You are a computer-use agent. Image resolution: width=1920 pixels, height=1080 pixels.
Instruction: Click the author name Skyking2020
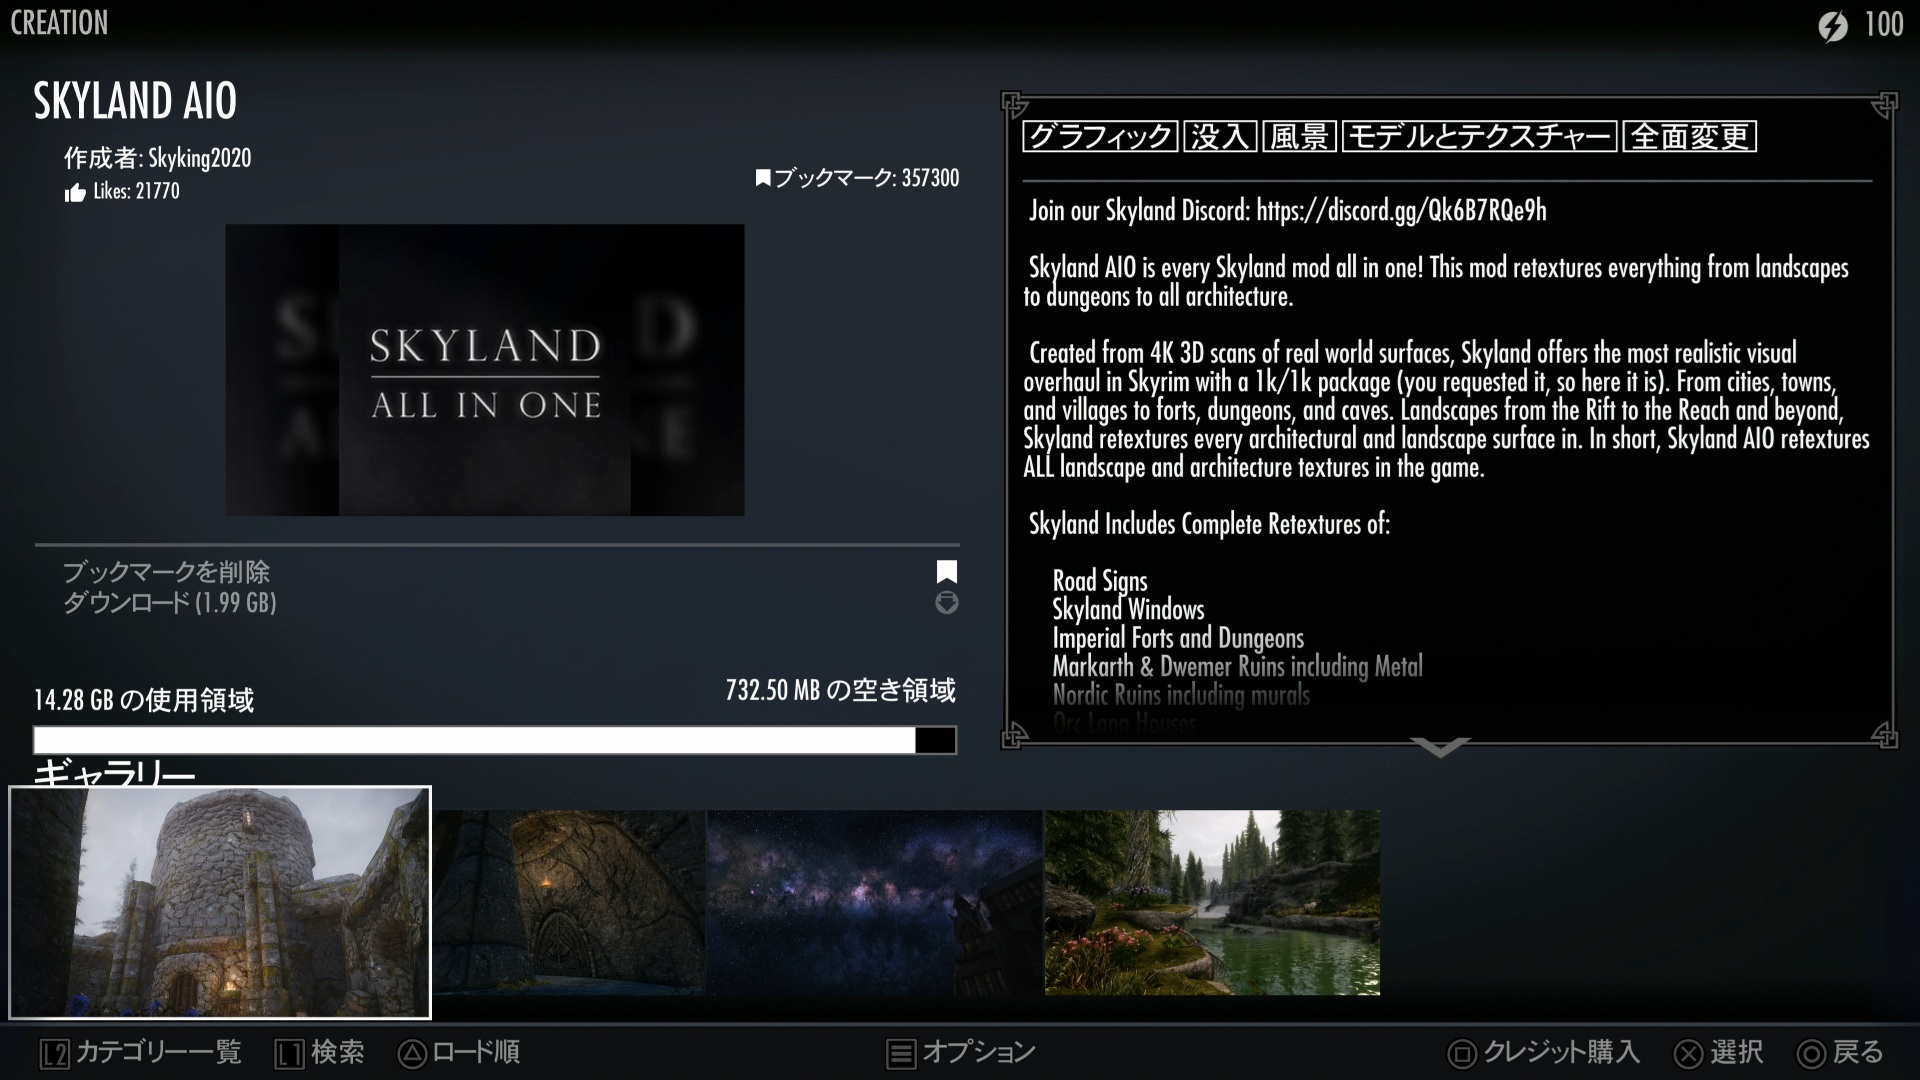pos(200,158)
